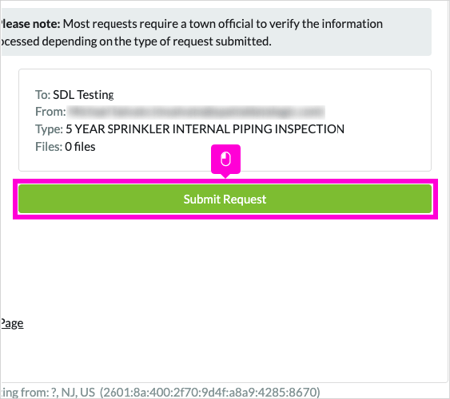Click the blurred From email address
The width and height of the screenshot is (450, 399).
point(196,112)
